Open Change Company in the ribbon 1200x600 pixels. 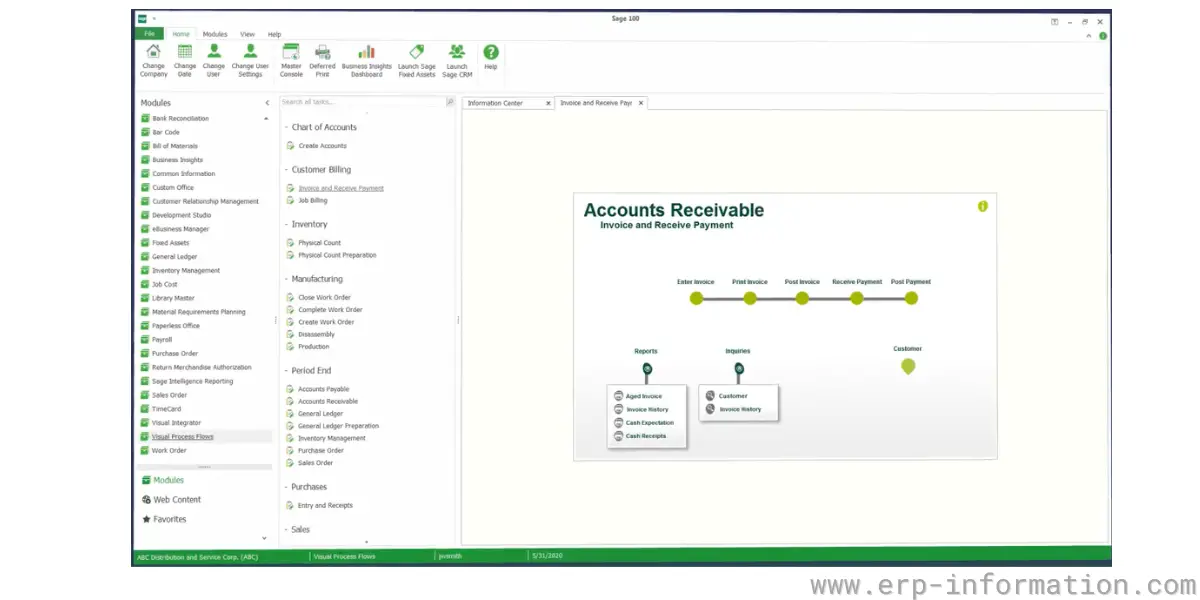[153, 60]
